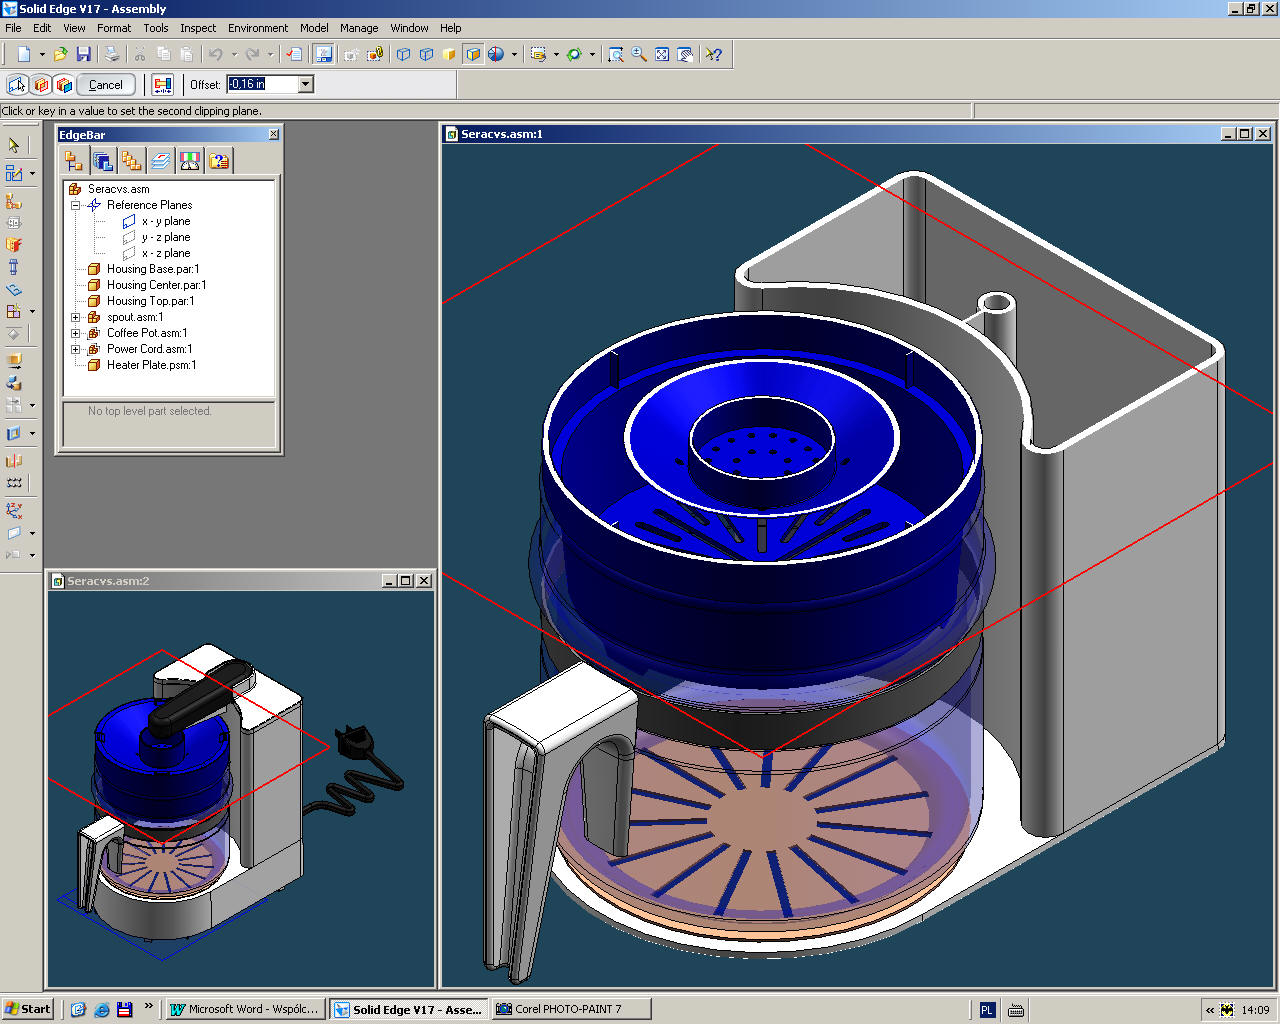Switch to the Select Tools tab in EdgeBar

click(218, 160)
